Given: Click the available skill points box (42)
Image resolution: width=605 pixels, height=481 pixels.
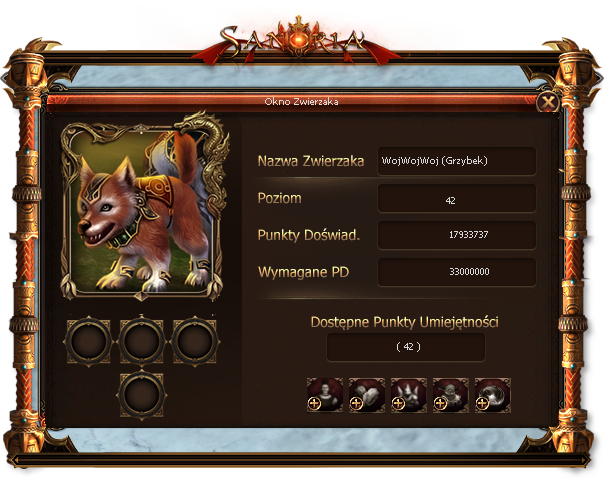Looking at the screenshot, I should coord(406,347).
